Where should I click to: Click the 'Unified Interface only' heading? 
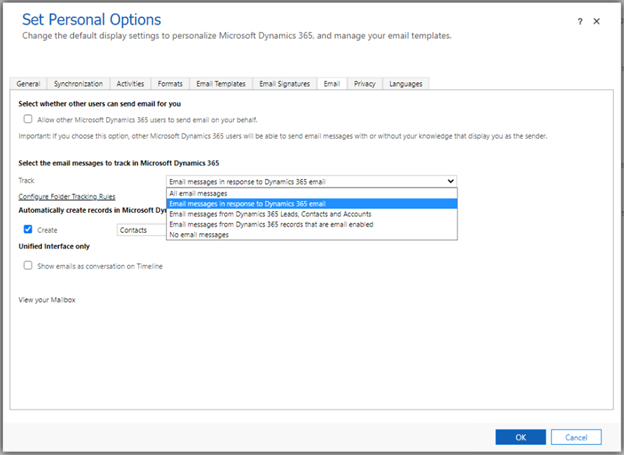click(x=54, y=246)
